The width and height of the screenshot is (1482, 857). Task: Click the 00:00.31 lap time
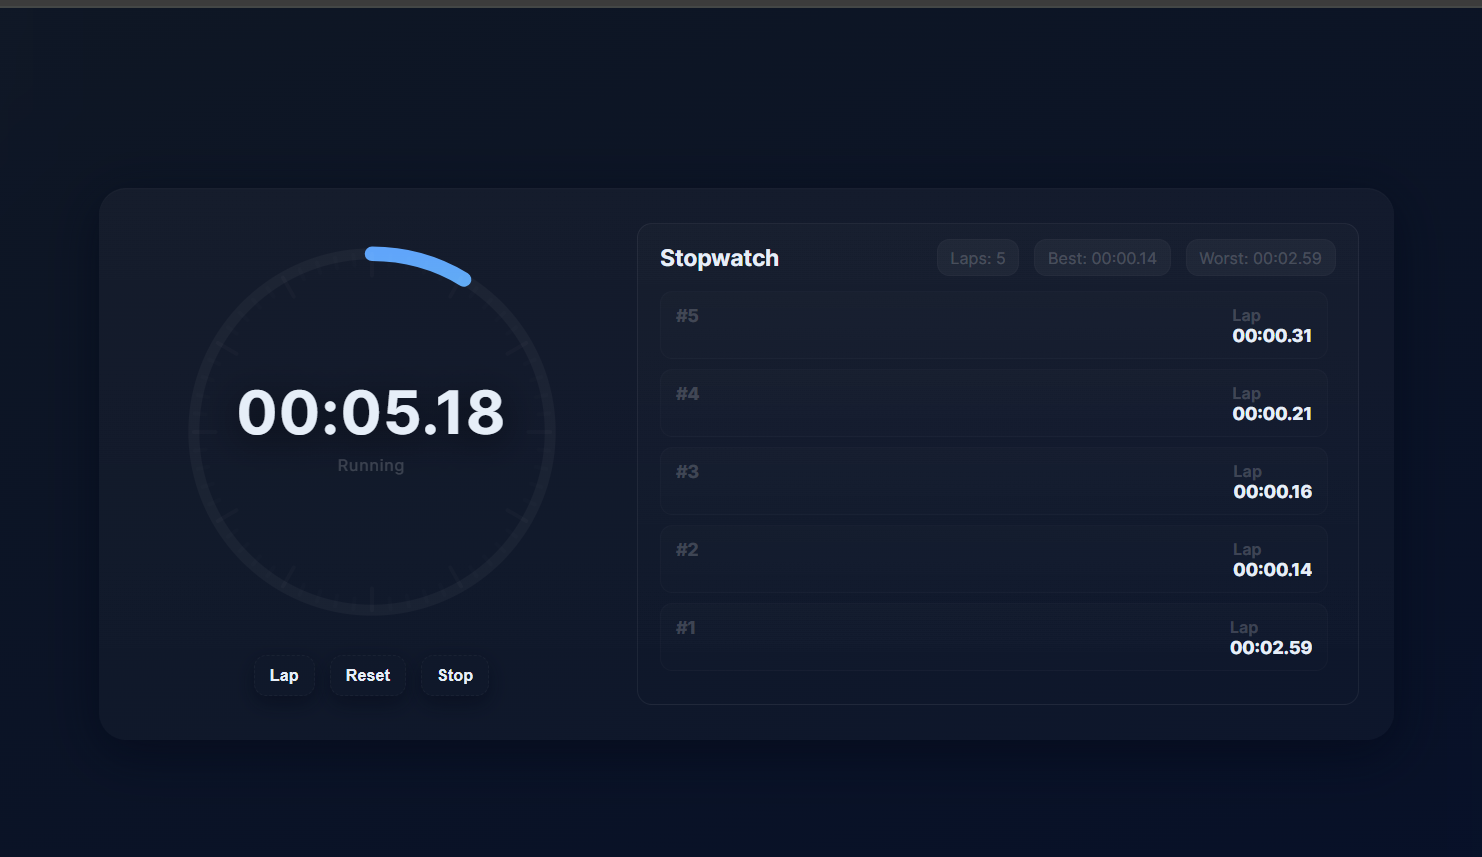(1272, 336)
